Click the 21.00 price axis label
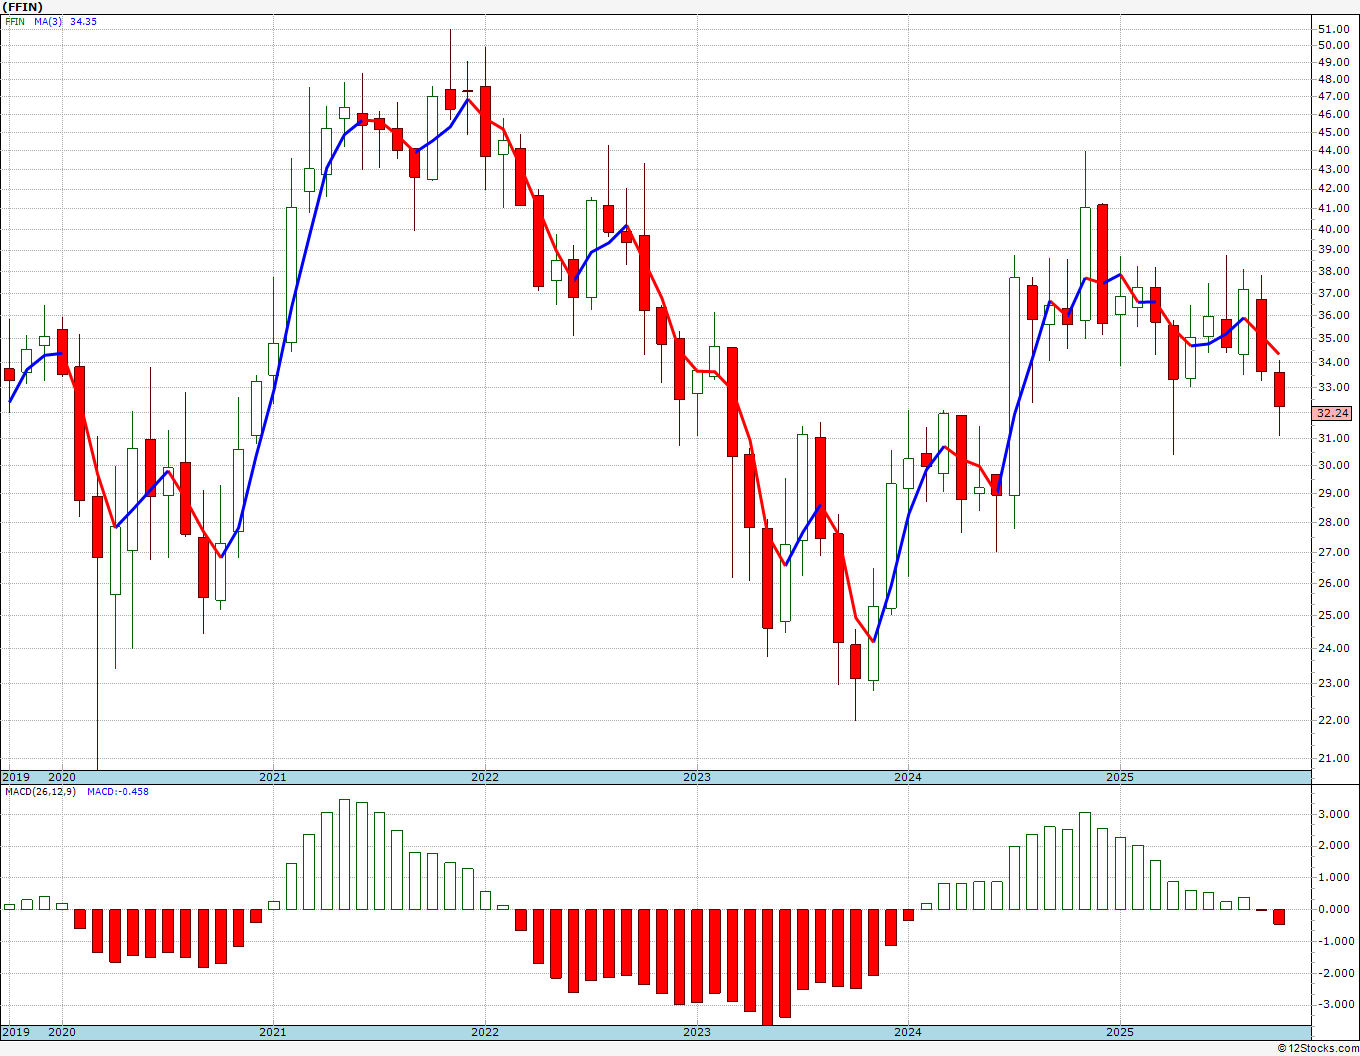1360x1056 pixels. (1333, 758)
